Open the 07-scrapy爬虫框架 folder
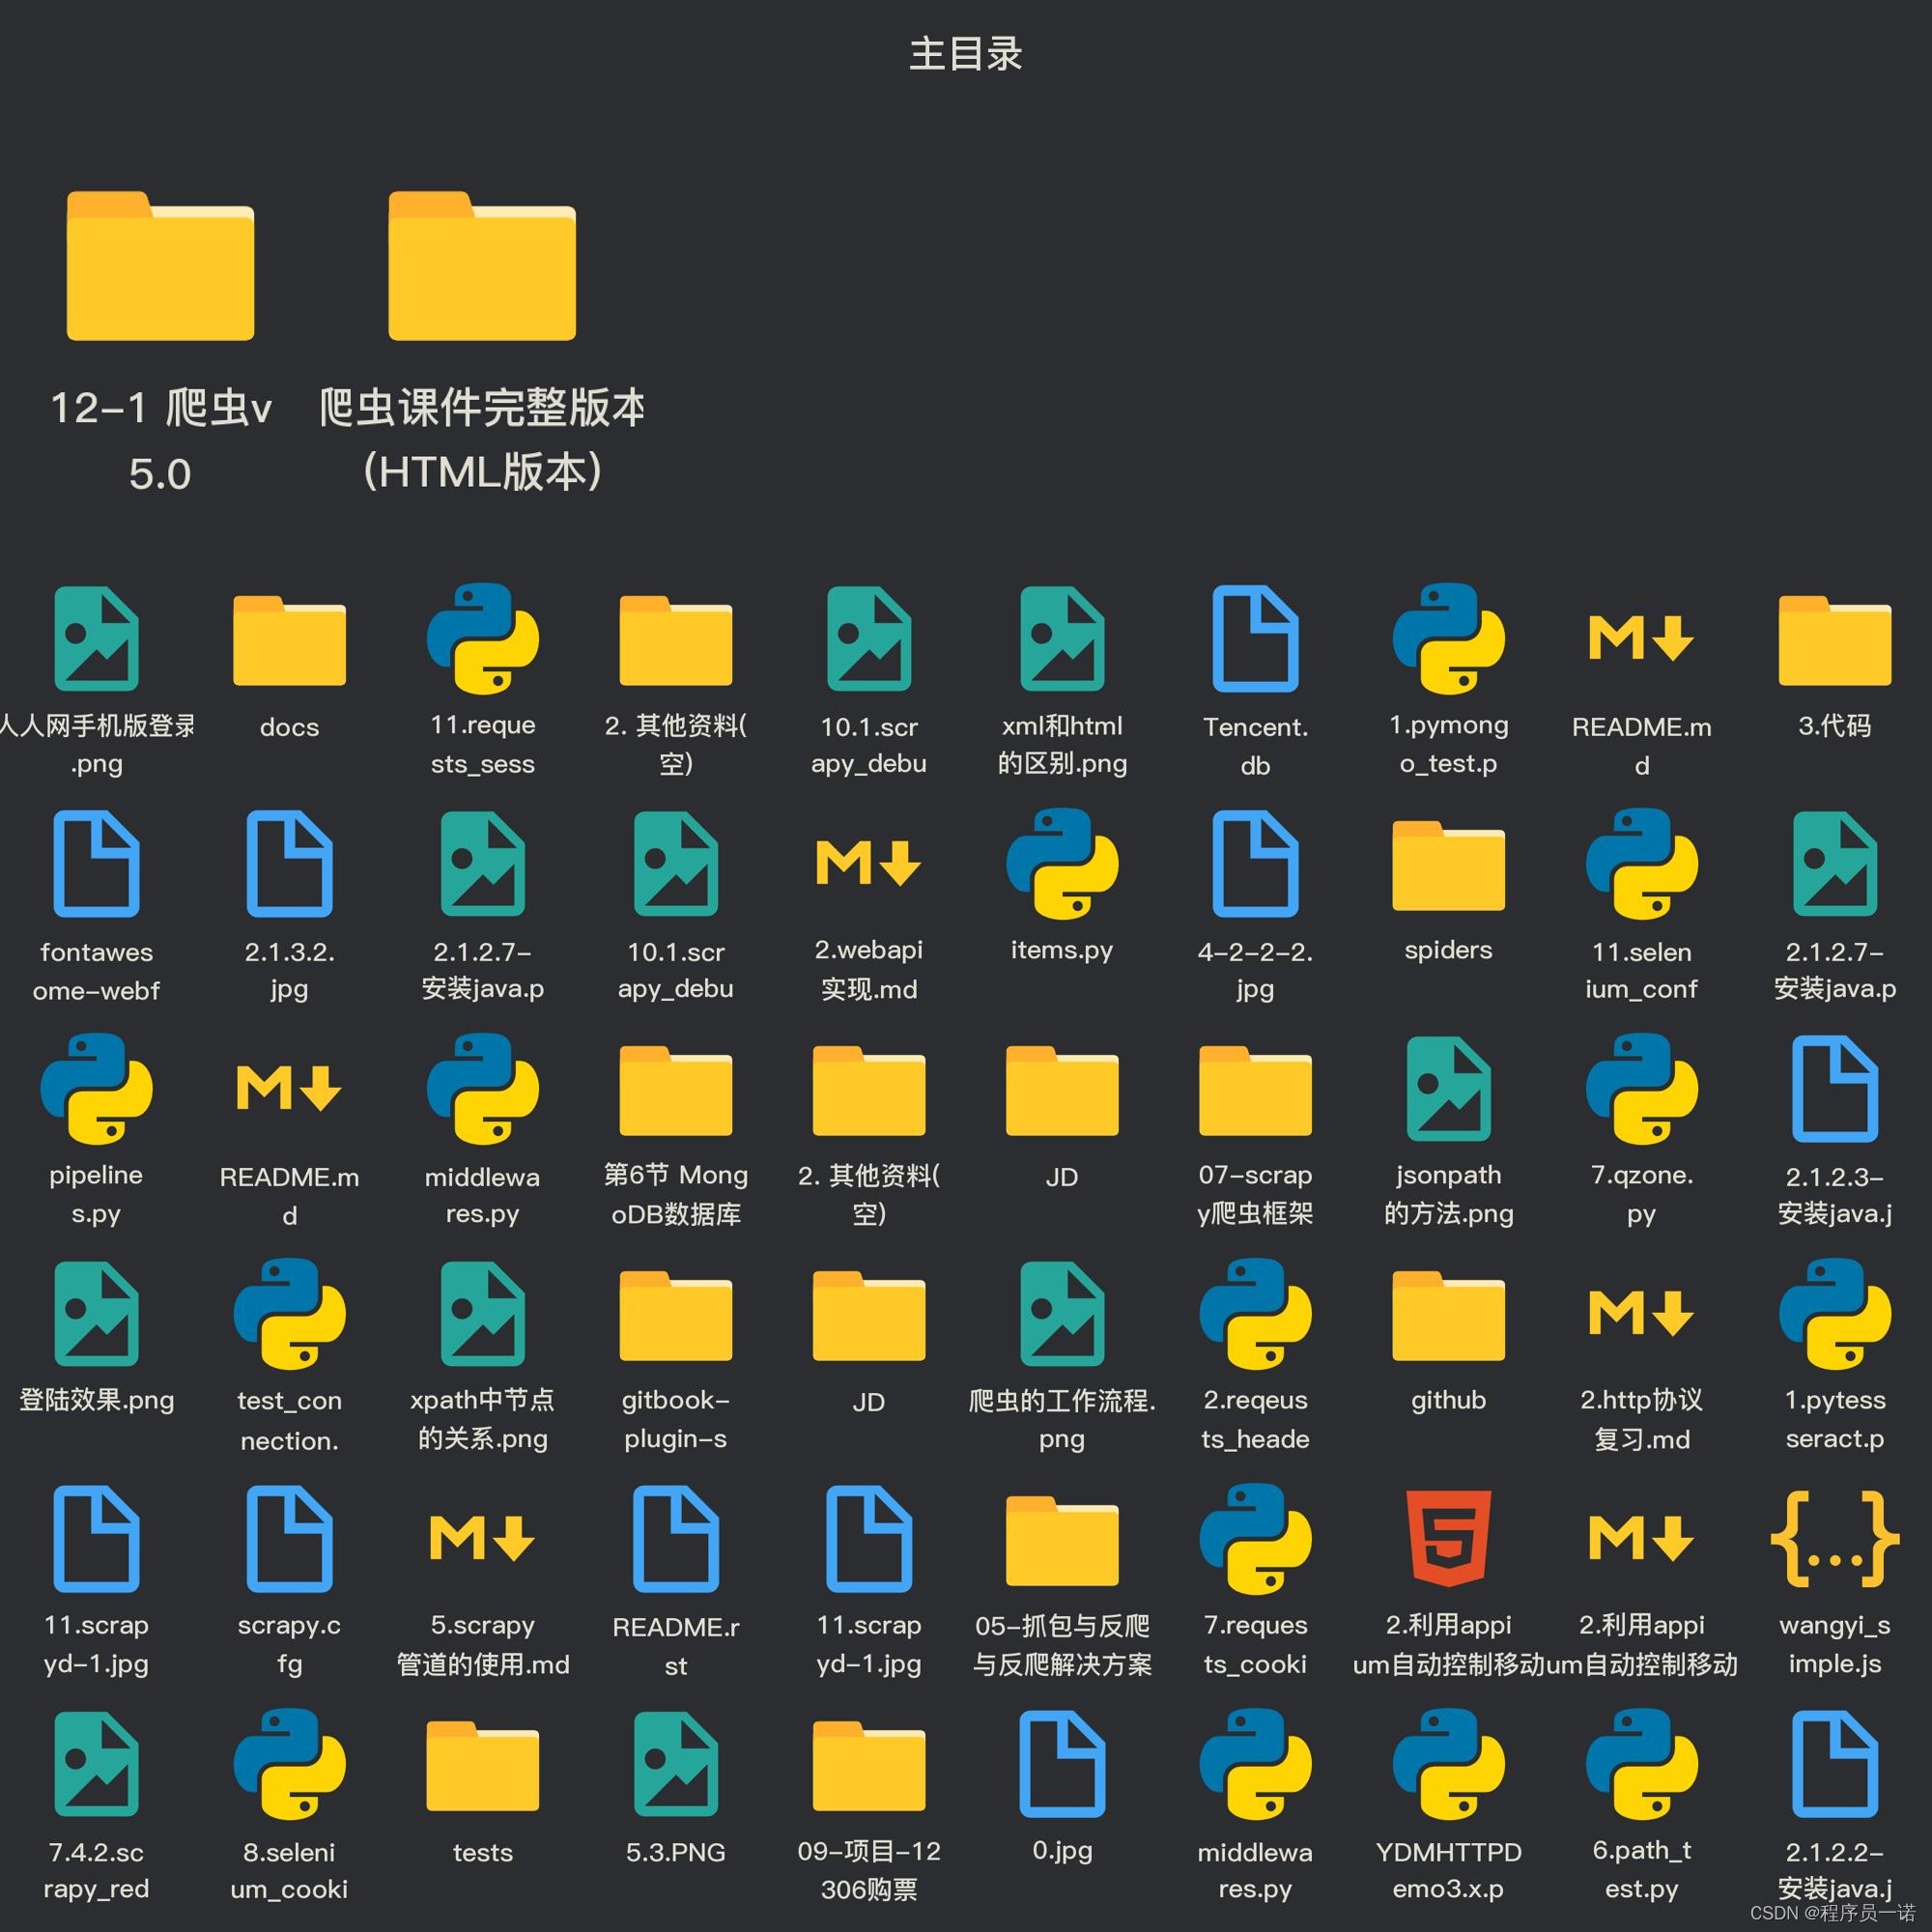The width and height of the screenshot is (1932, 1932). coord(1255,1091)
